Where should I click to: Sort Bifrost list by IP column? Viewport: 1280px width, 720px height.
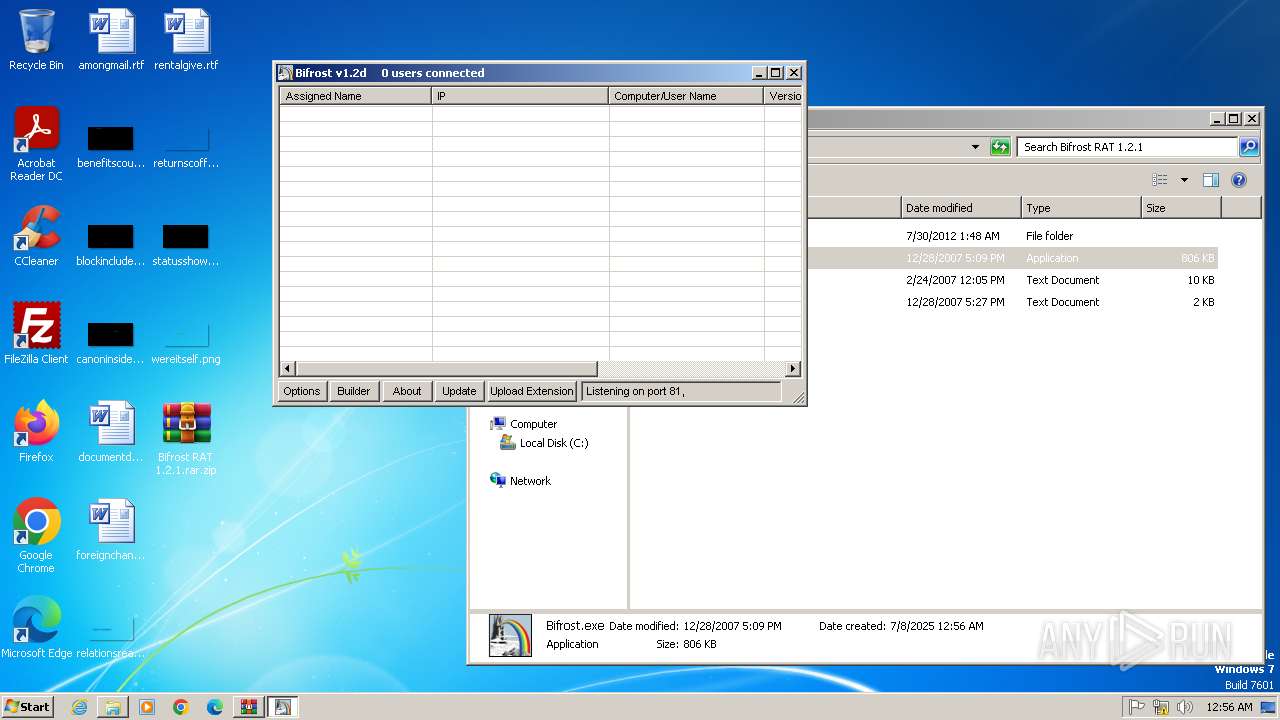(x=520, y=96)
